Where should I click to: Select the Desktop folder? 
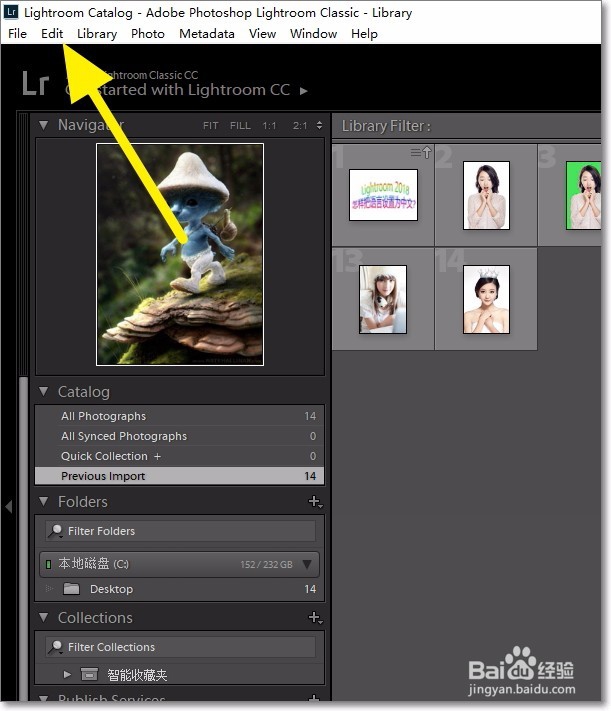180,589
